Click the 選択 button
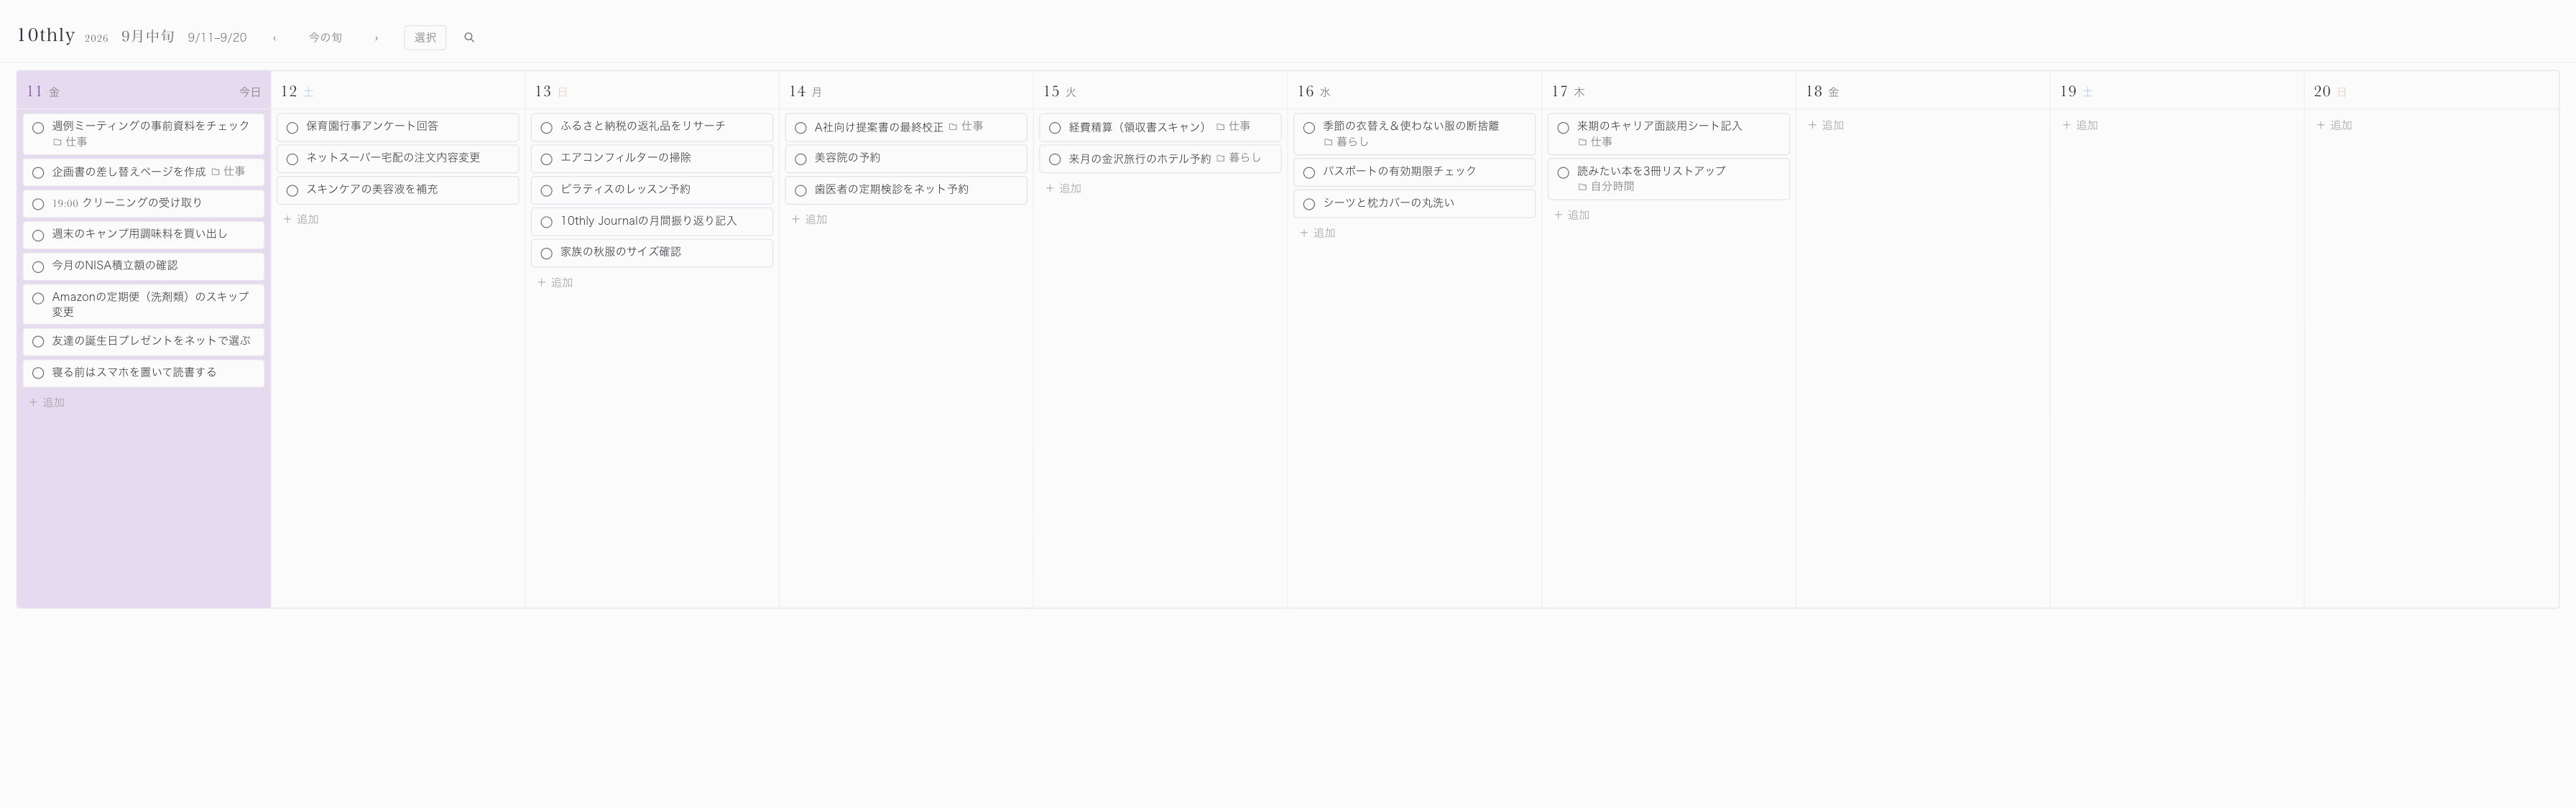The height and width of the screenshot is (808, 2576). click(x=425, y=38)
